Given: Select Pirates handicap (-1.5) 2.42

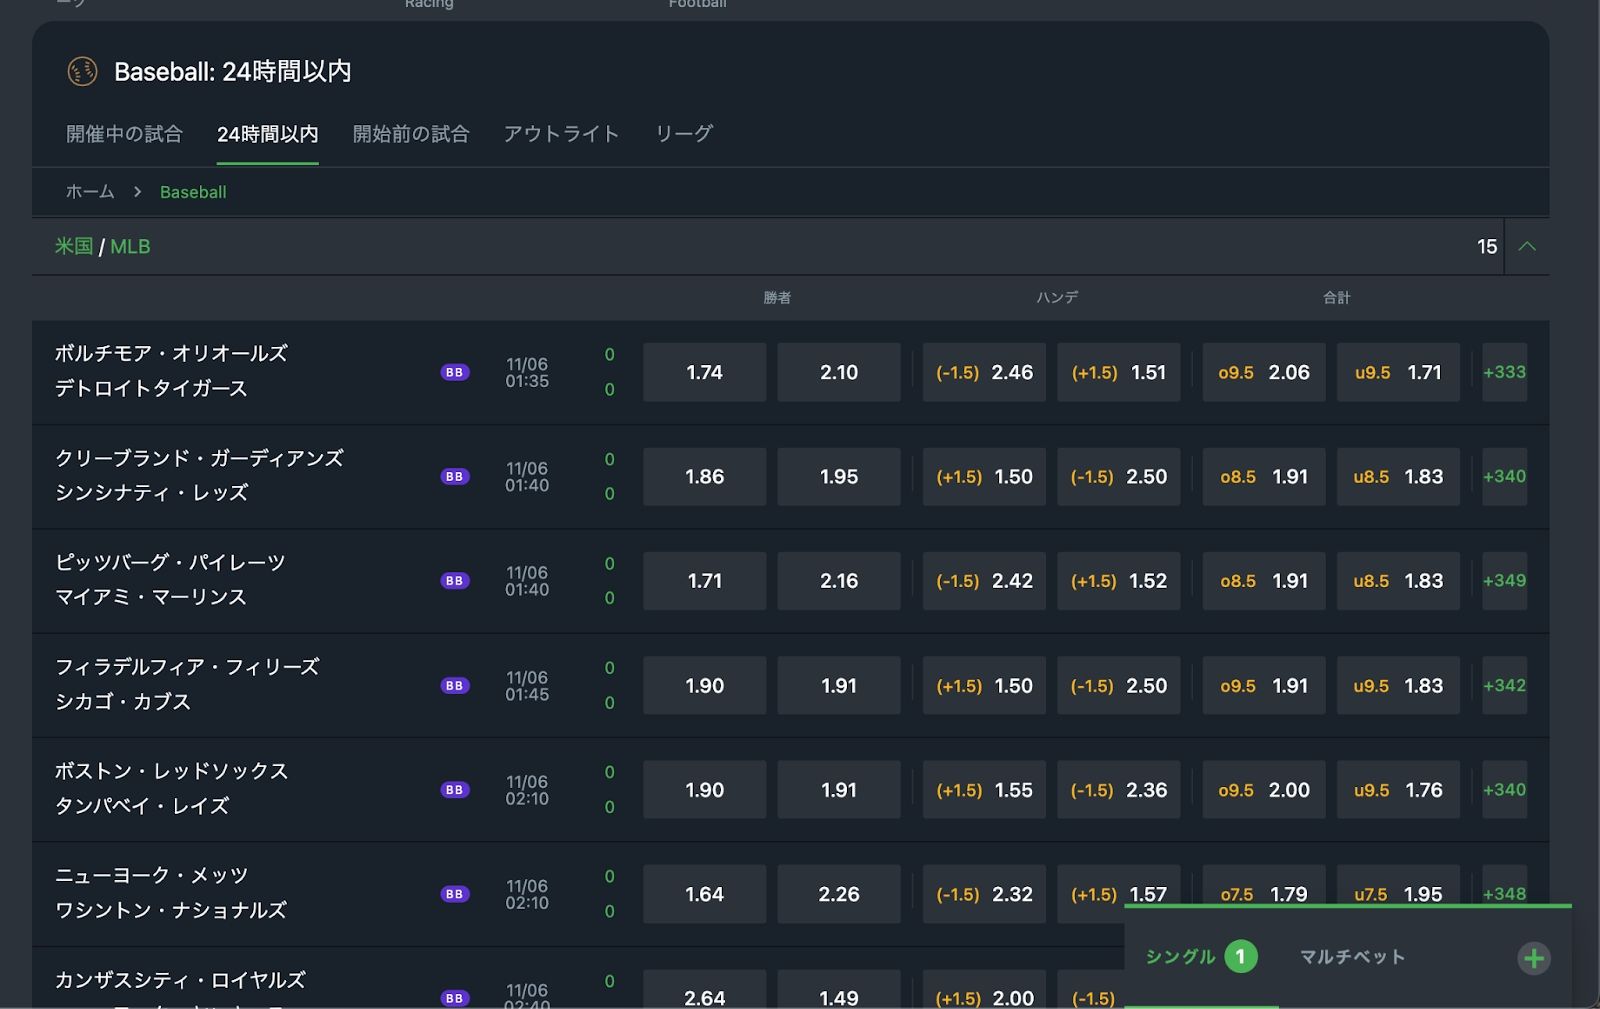Looking at the screenshot, I should click(x=984, y=581).
